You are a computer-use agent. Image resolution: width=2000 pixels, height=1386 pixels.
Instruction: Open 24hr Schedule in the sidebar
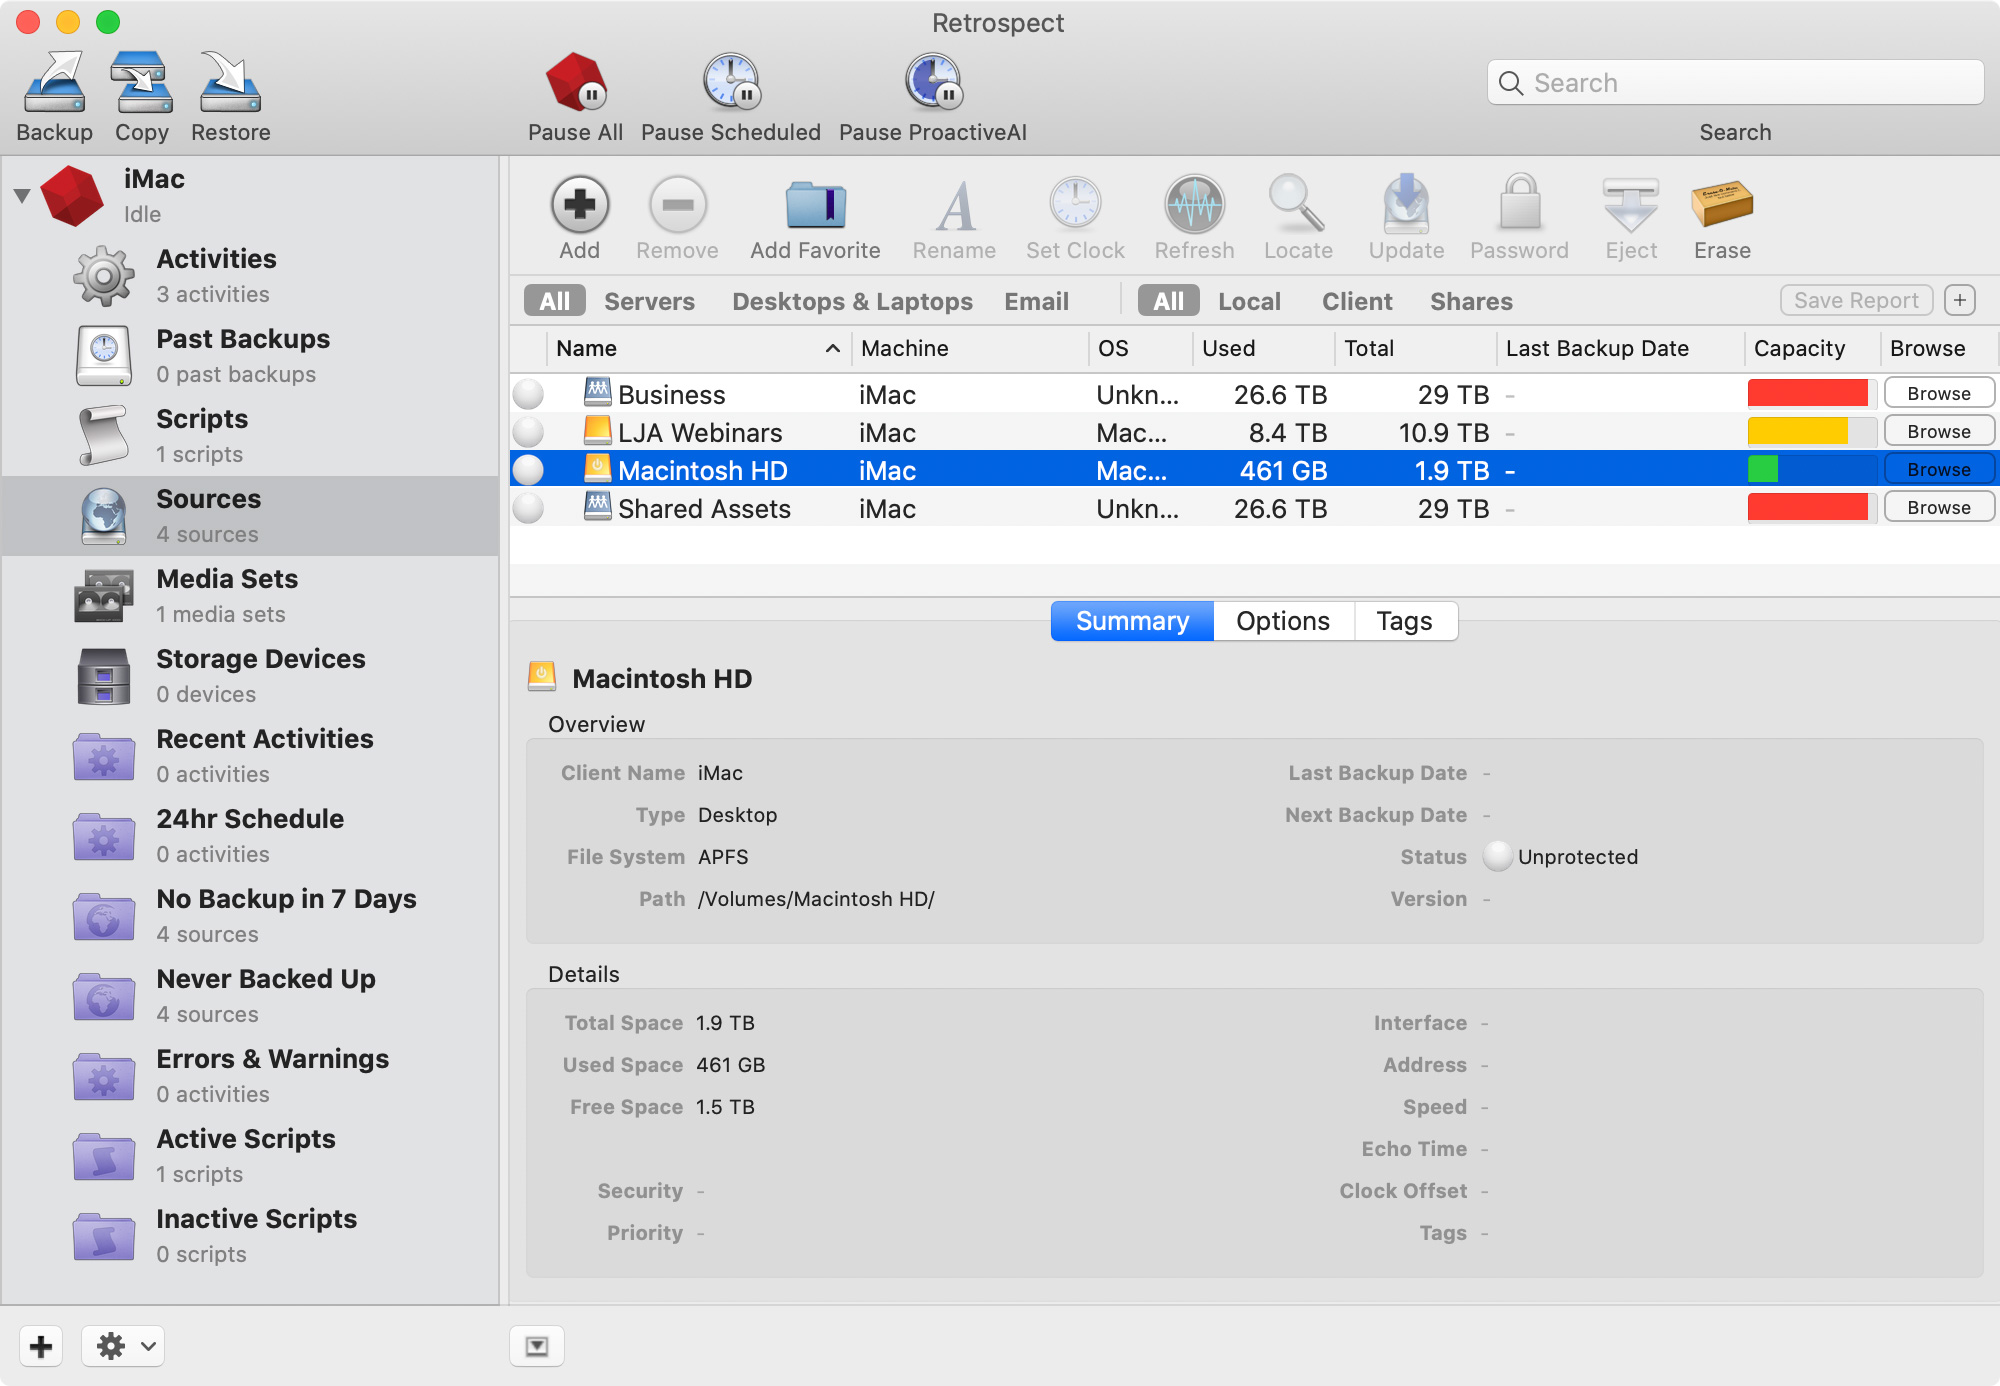click(x=250, y=836)
